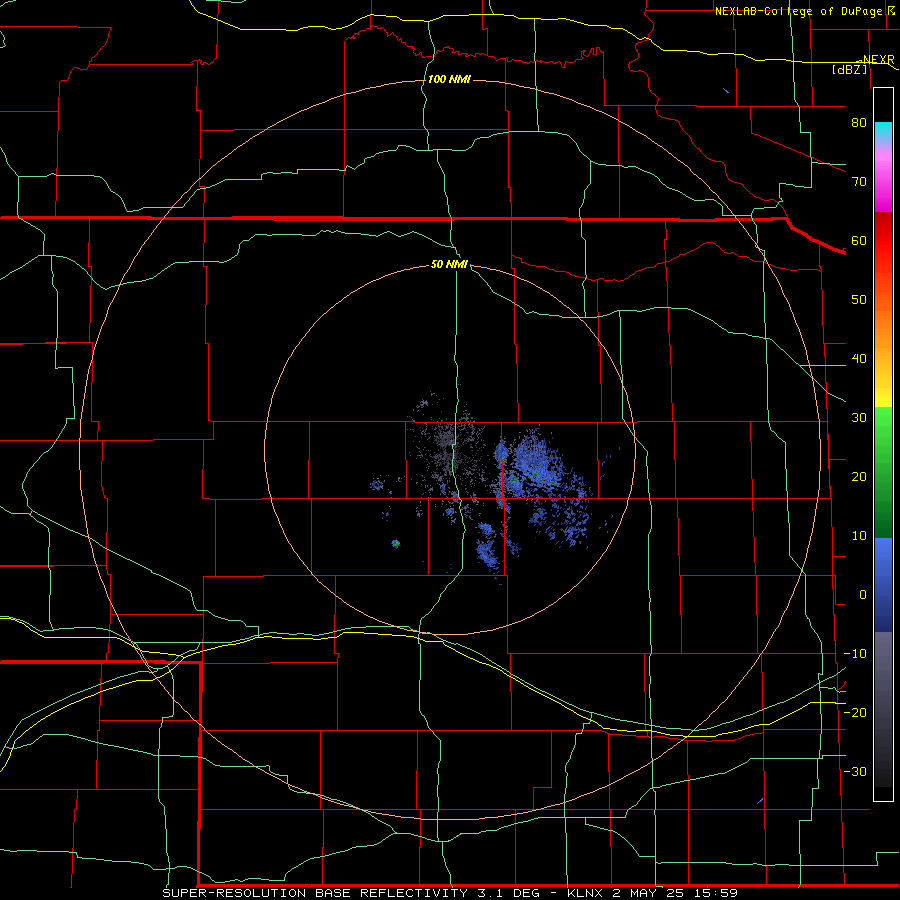Screen dimensions: 900x900
Task: Click the 20 value on the dBZ scale
Action: (x=859, y=477)
